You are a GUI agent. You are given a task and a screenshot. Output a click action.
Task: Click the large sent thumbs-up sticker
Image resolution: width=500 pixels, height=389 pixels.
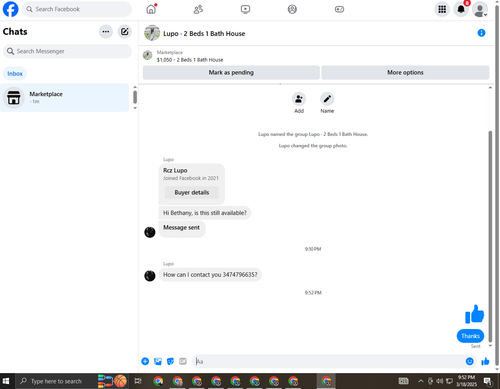pos(474,314)
